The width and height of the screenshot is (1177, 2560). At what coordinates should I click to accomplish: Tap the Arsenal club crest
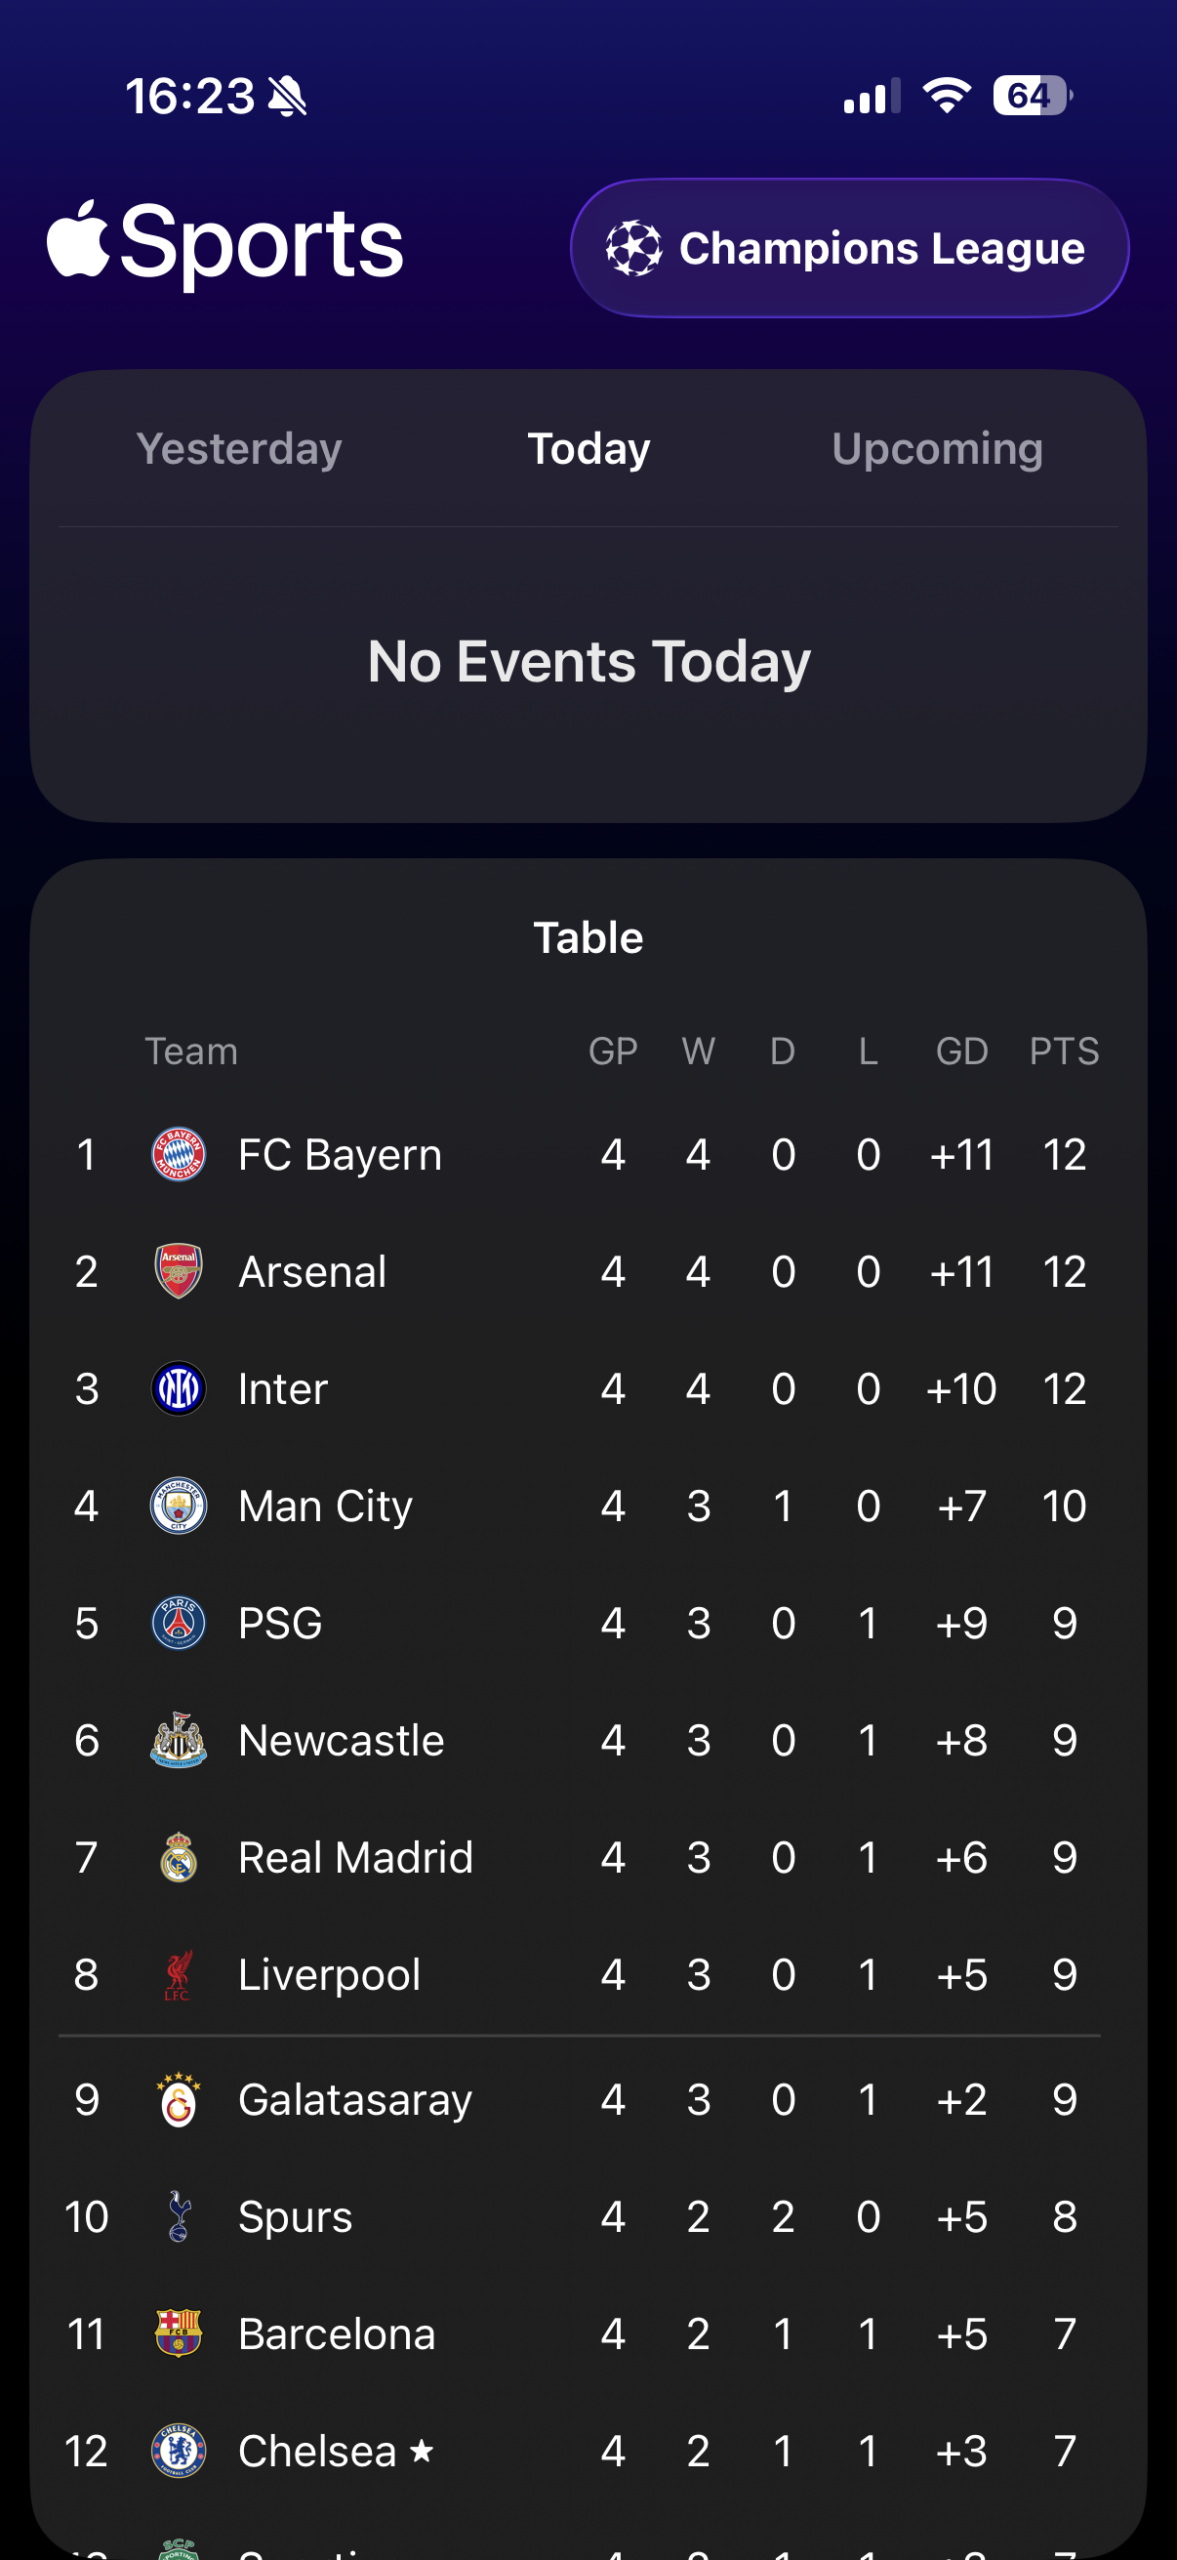pyautogui.click(x=178, y=1272)
